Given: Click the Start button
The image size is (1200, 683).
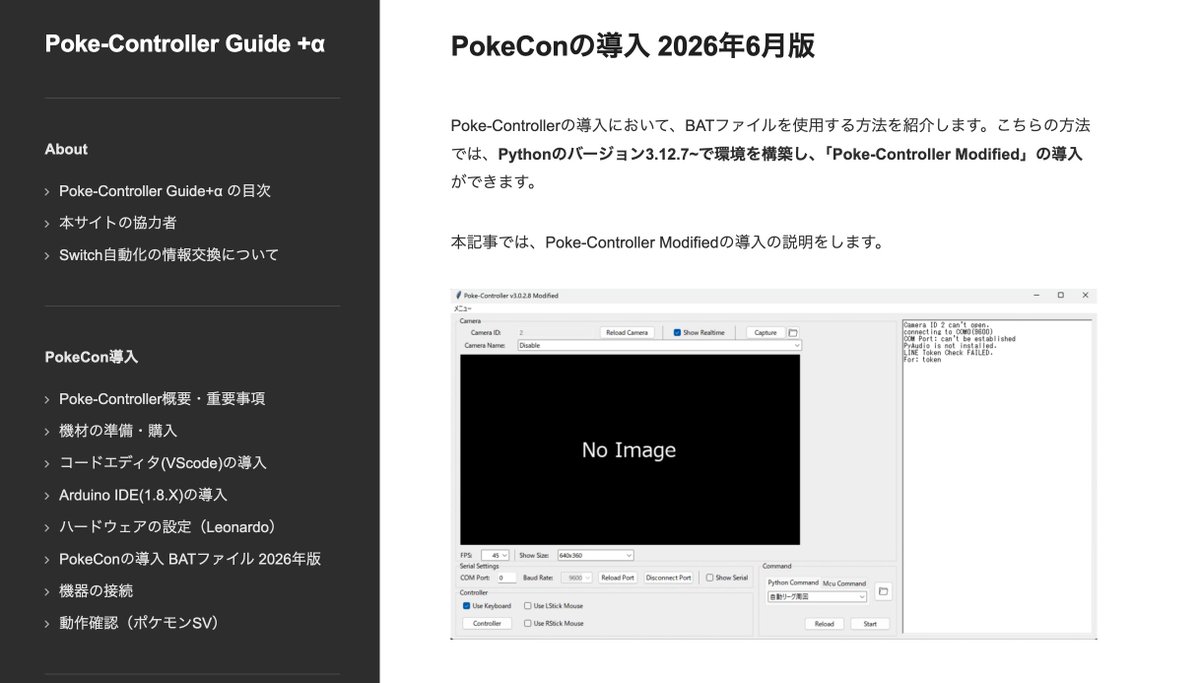Looking at the screenshot, I should (x=870, y=624).
